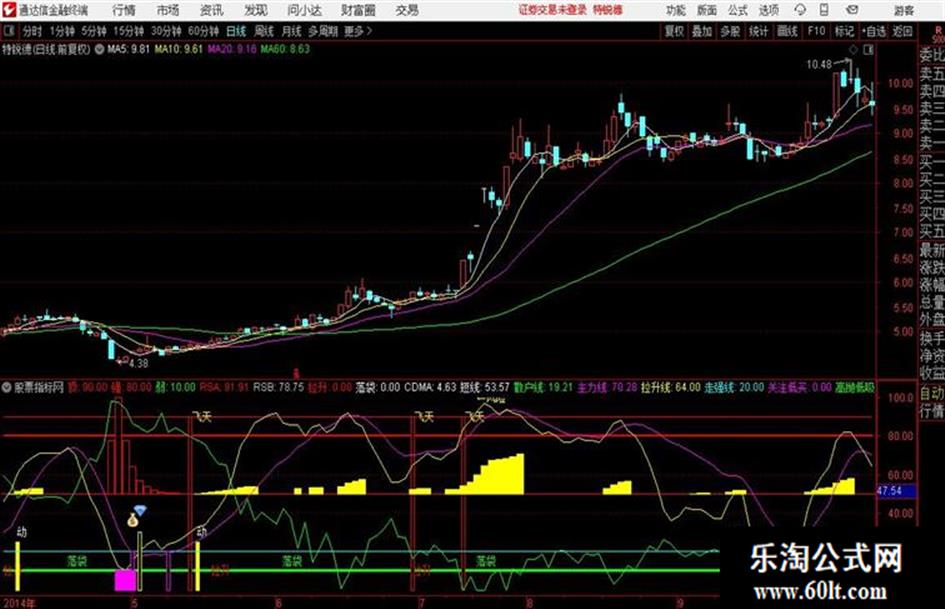Switch to the 15分钟 period tab

pos(128,31)
